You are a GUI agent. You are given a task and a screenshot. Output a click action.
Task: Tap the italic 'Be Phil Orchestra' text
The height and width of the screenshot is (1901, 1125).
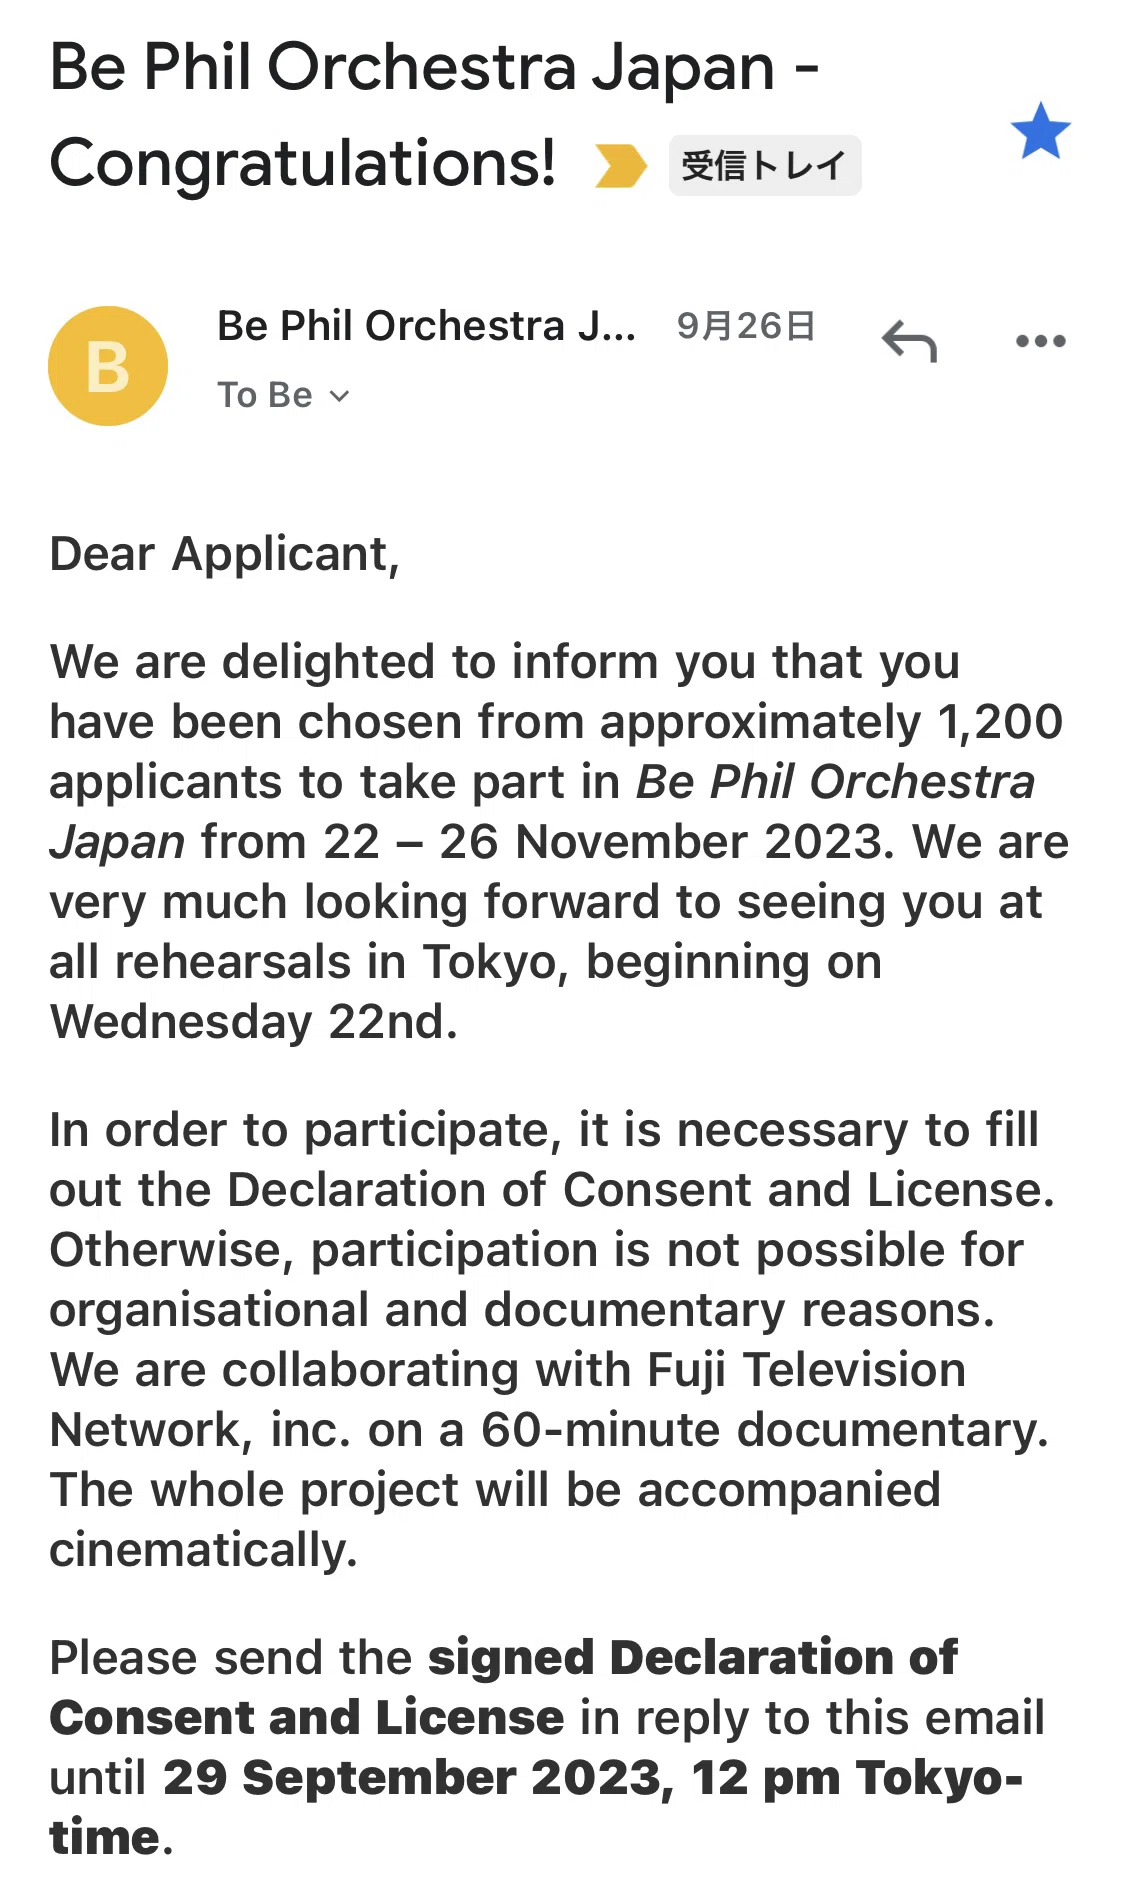pos(836,782)
